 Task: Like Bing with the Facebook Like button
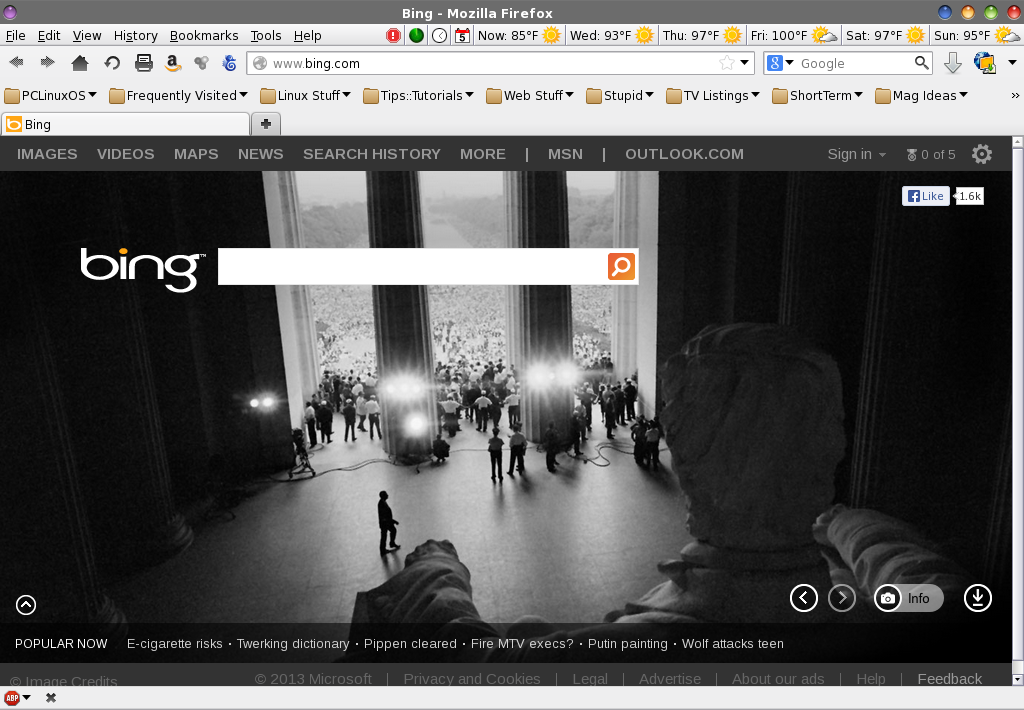[x=925, y=196]
